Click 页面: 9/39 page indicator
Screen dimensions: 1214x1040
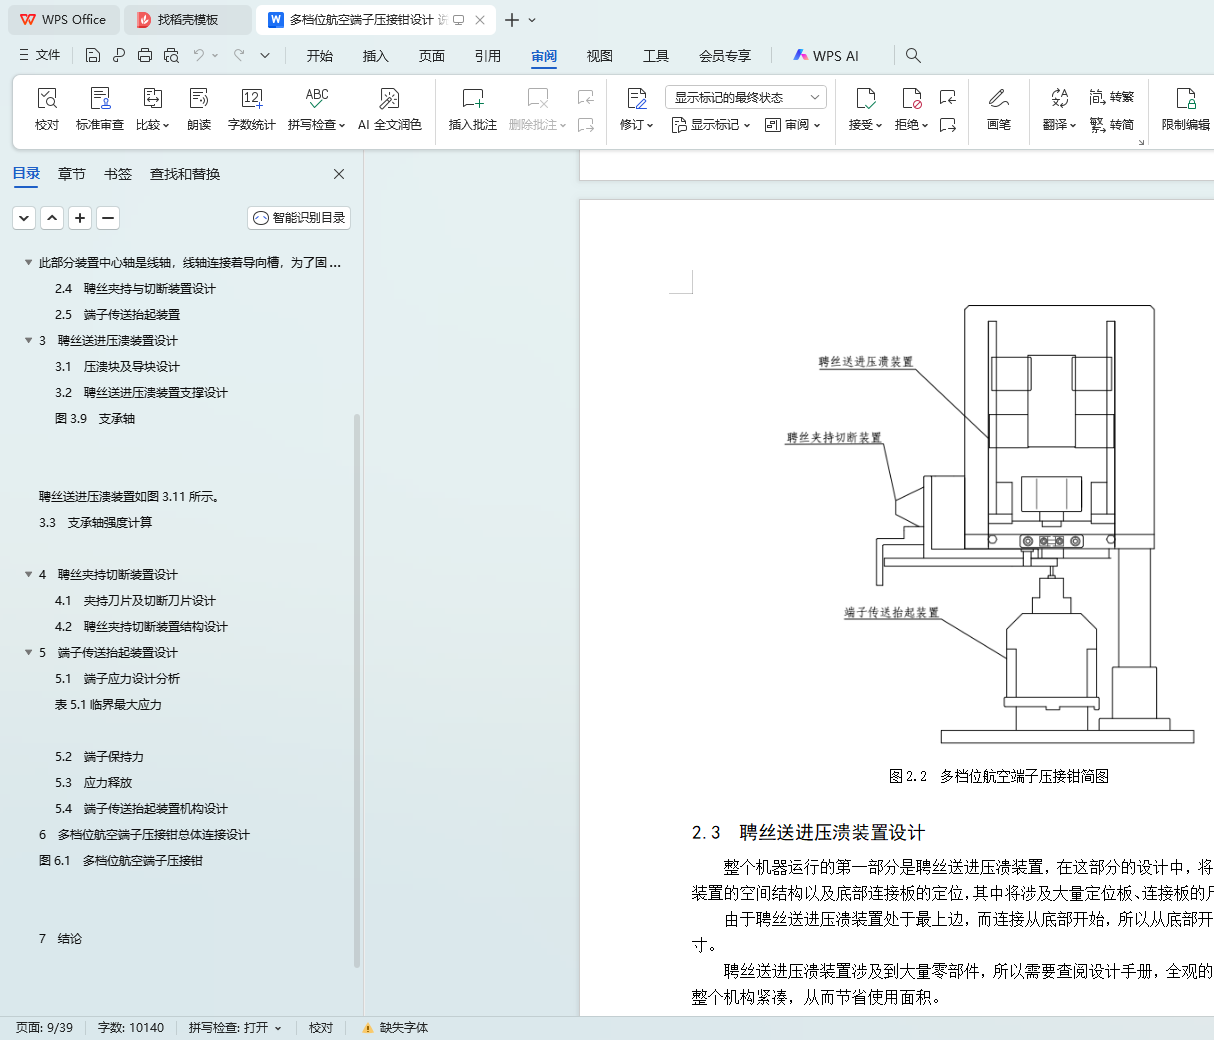coord(45,1028)
